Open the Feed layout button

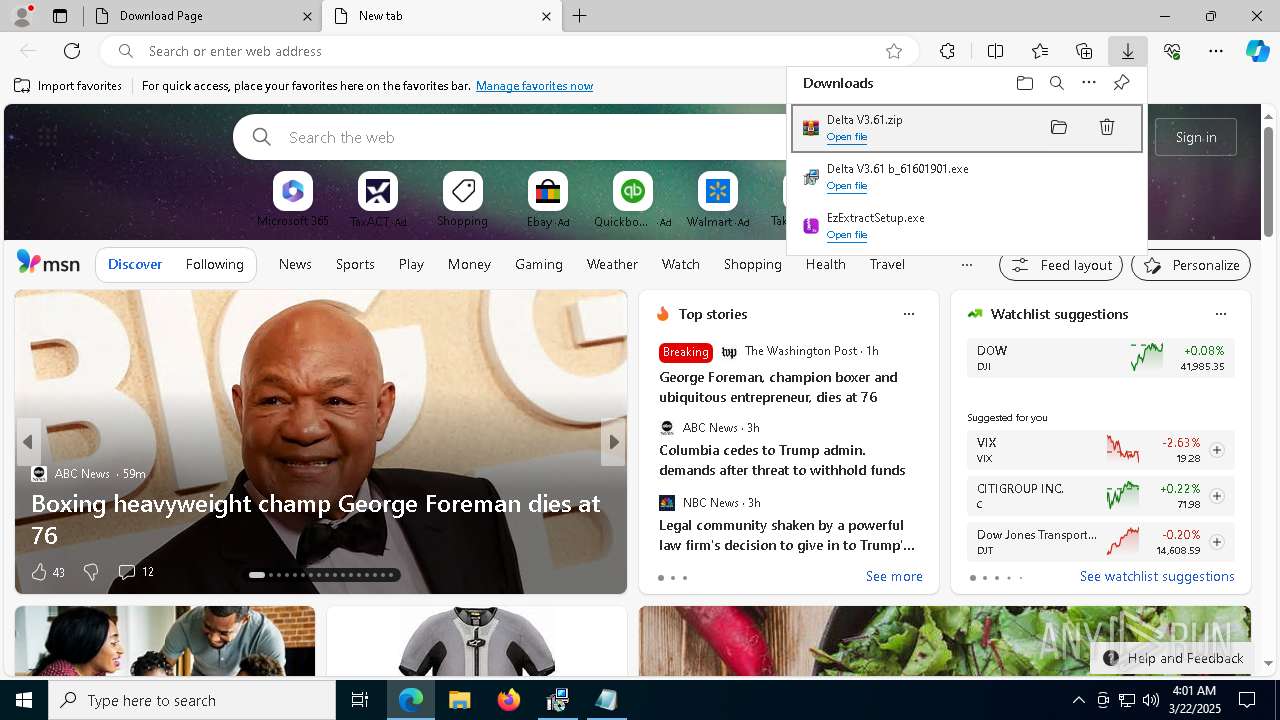pos(1061,265)
